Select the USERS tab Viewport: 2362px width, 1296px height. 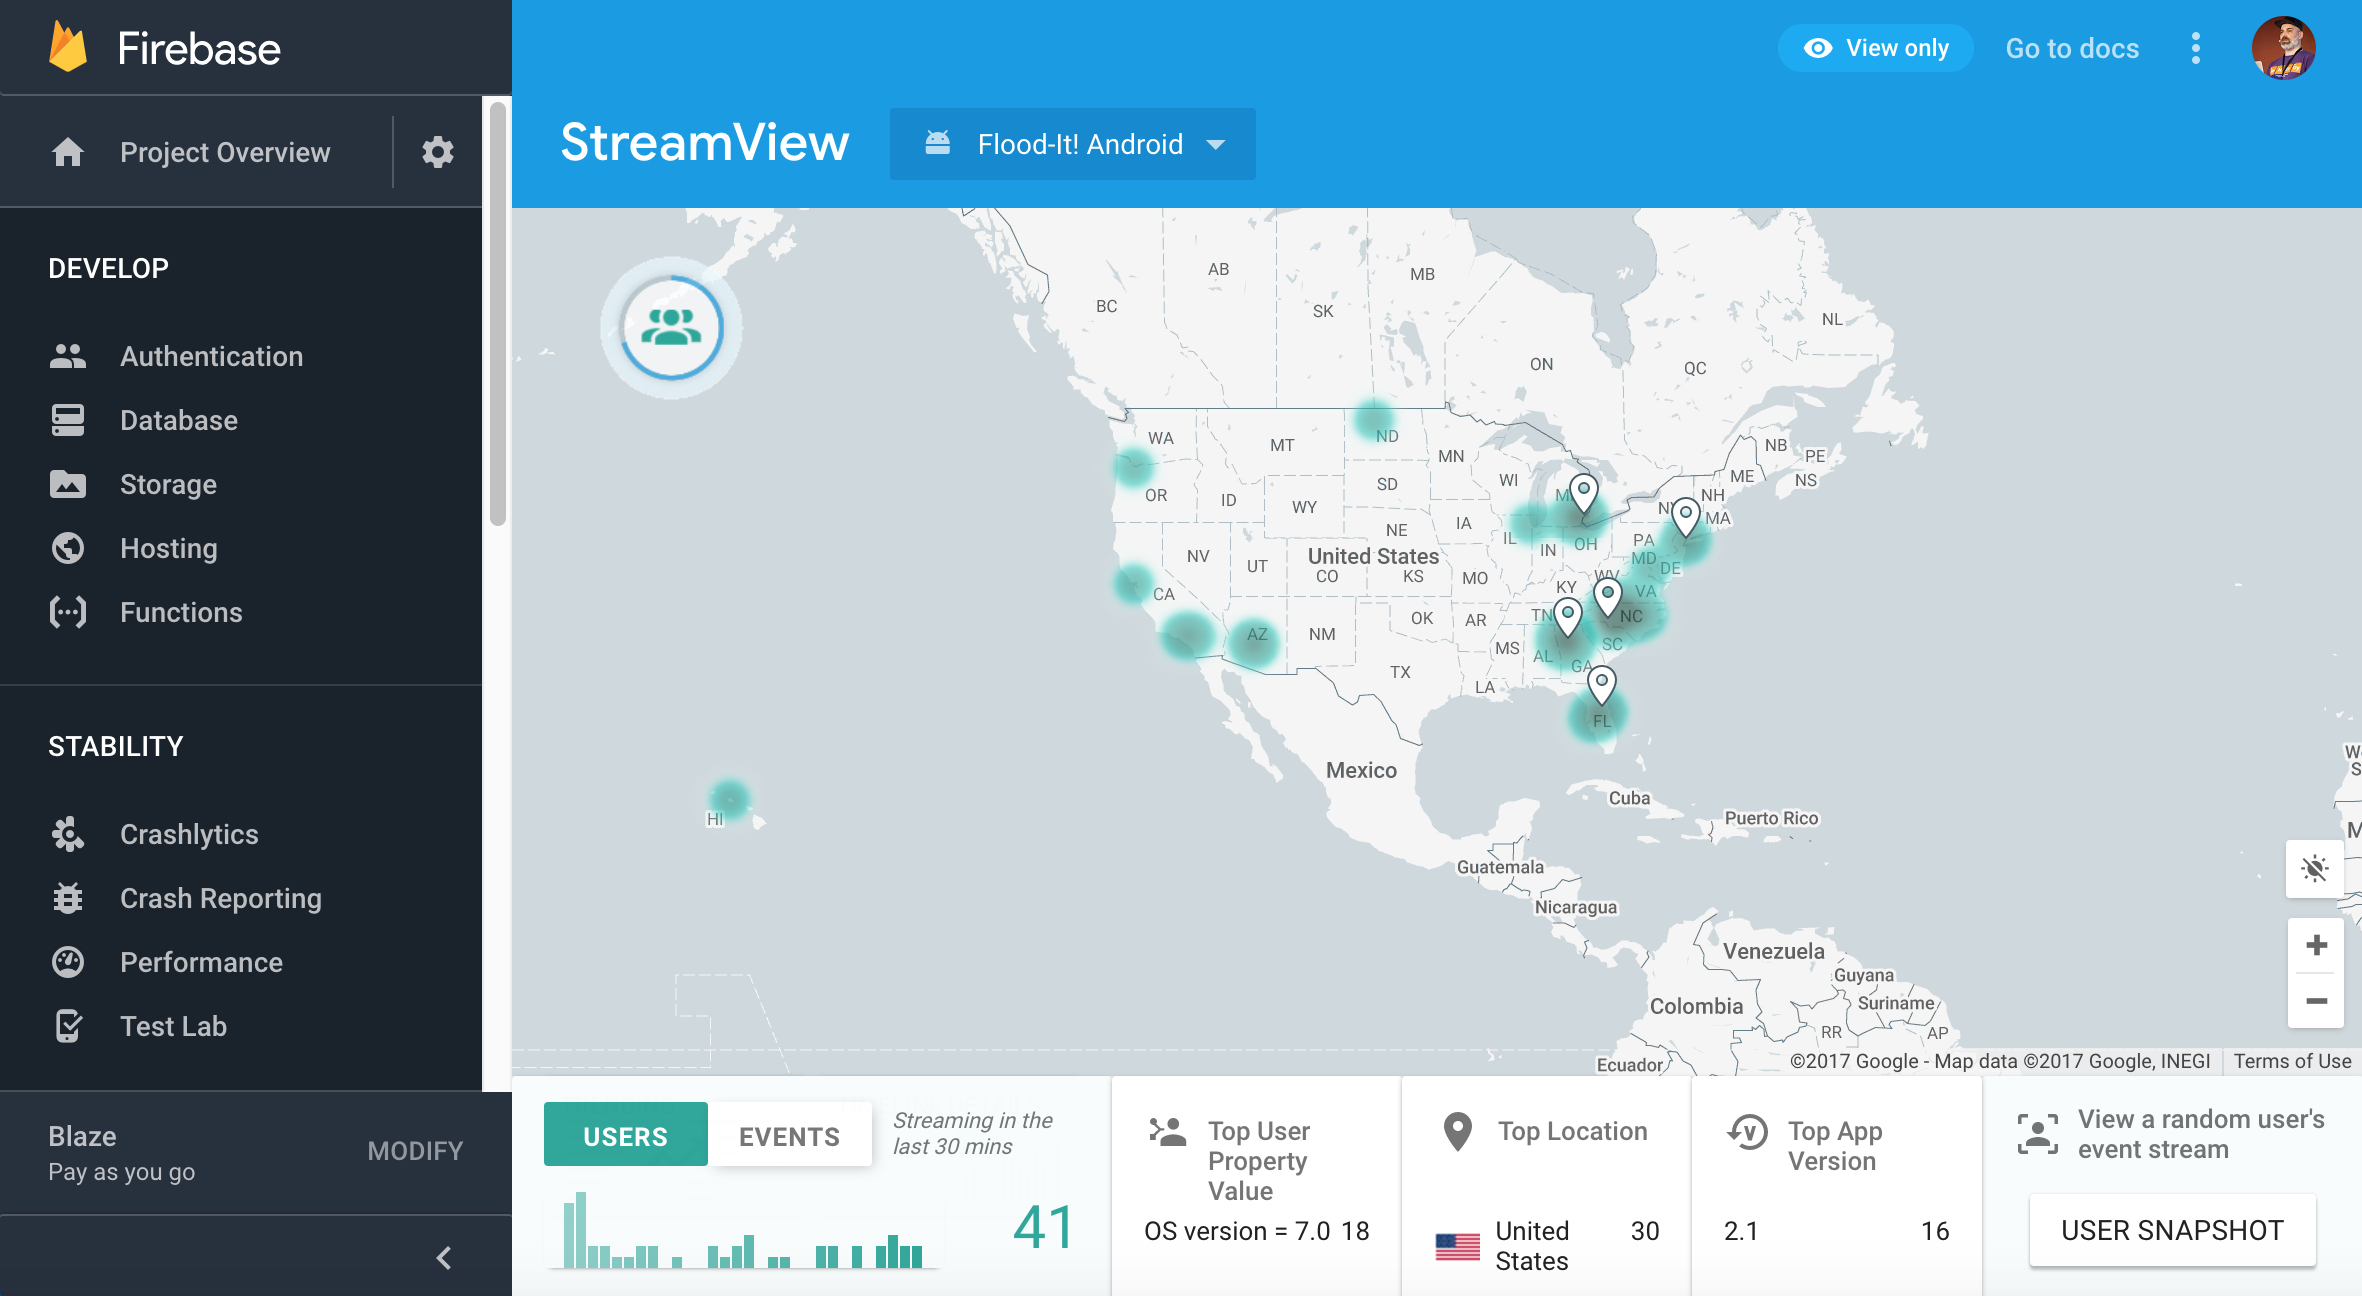click(x=625, y=1136)
